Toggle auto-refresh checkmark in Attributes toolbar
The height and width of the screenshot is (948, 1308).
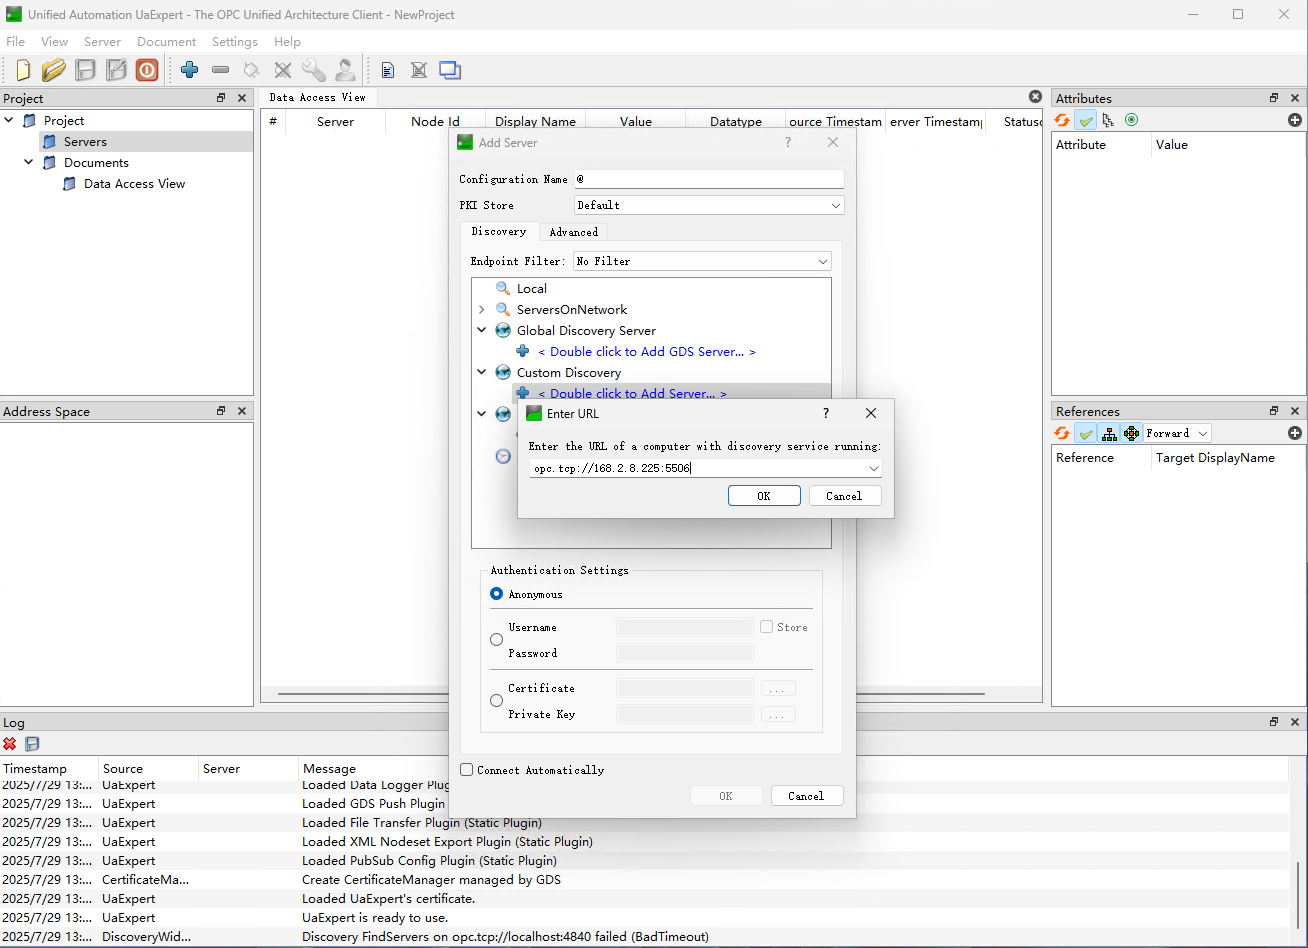coord(1086,120)
